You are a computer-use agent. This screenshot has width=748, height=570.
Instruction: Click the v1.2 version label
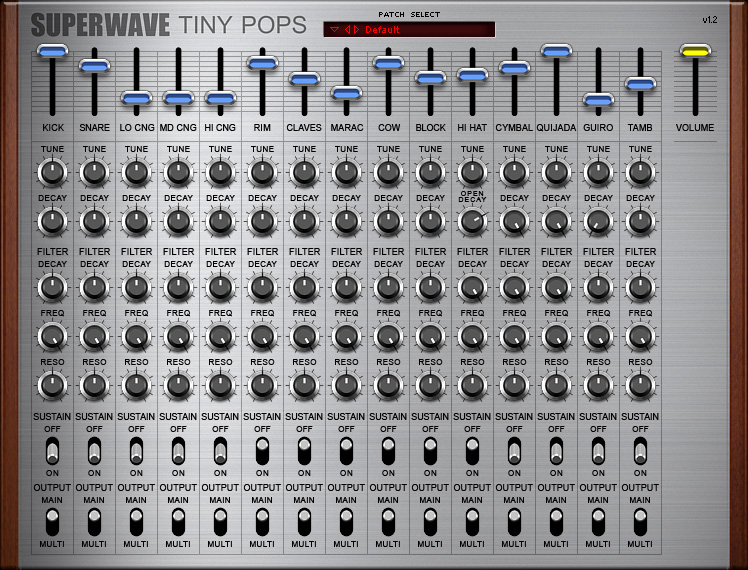(710, 20)
